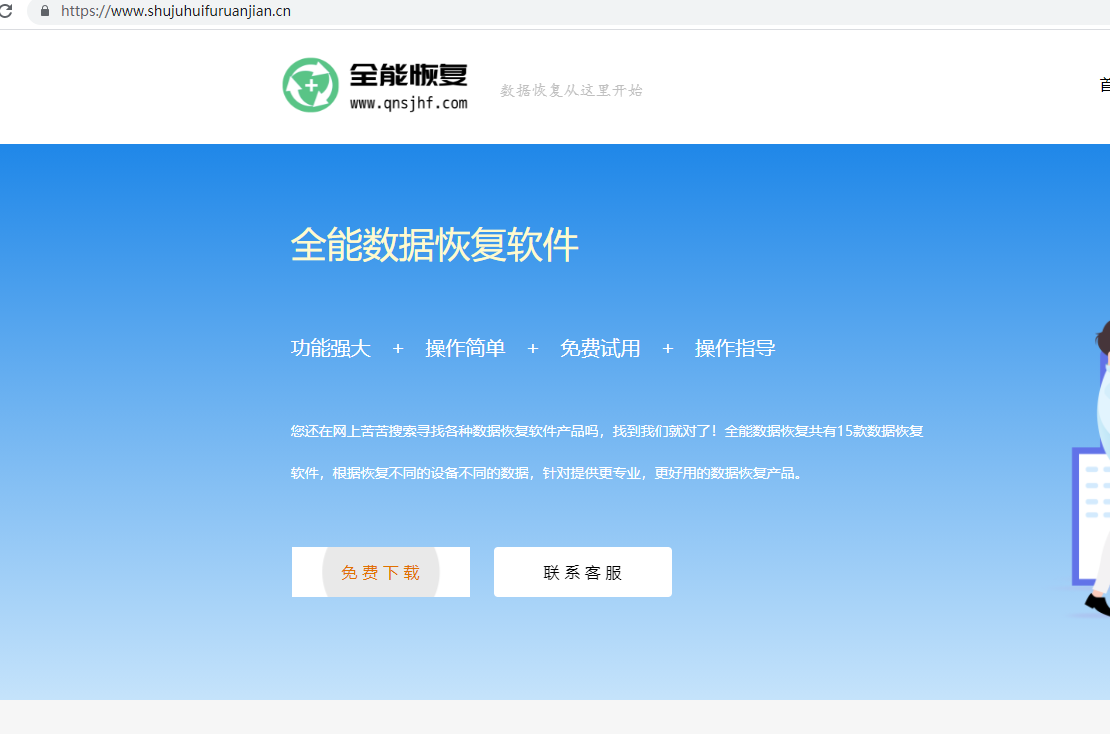Click the woman illustration at right edge
This screenshot has height=734, width=1110.
tap(1102, 400)
